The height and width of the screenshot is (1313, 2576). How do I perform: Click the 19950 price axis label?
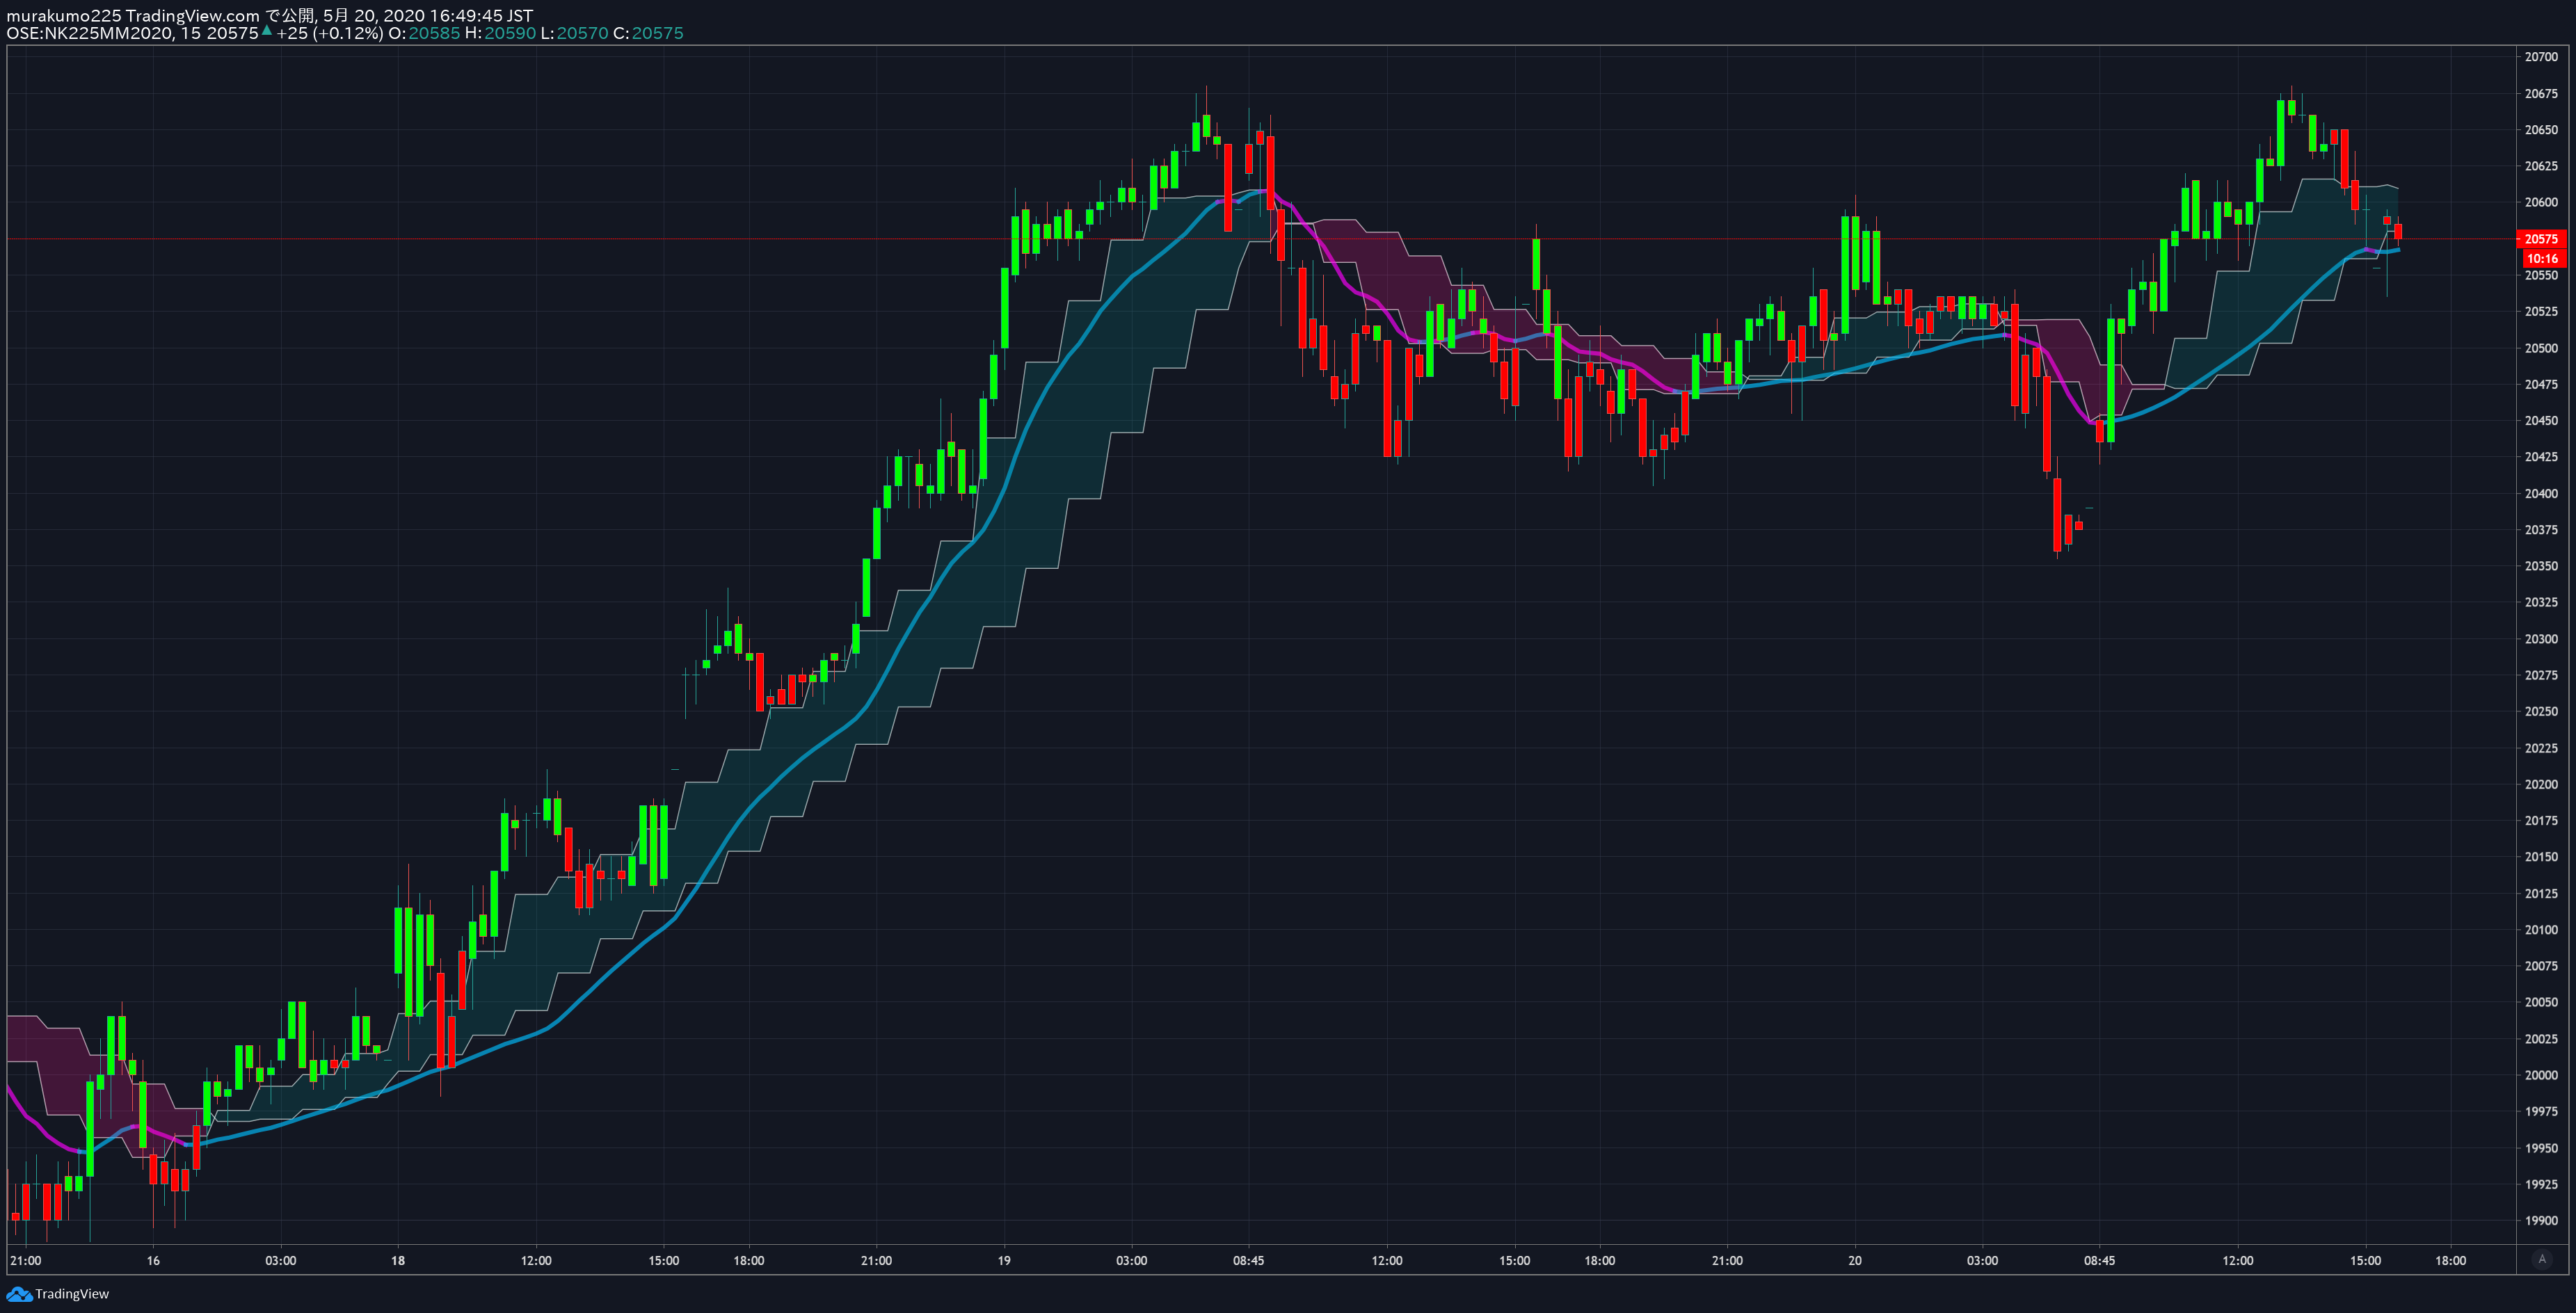pos(2541,1148)
